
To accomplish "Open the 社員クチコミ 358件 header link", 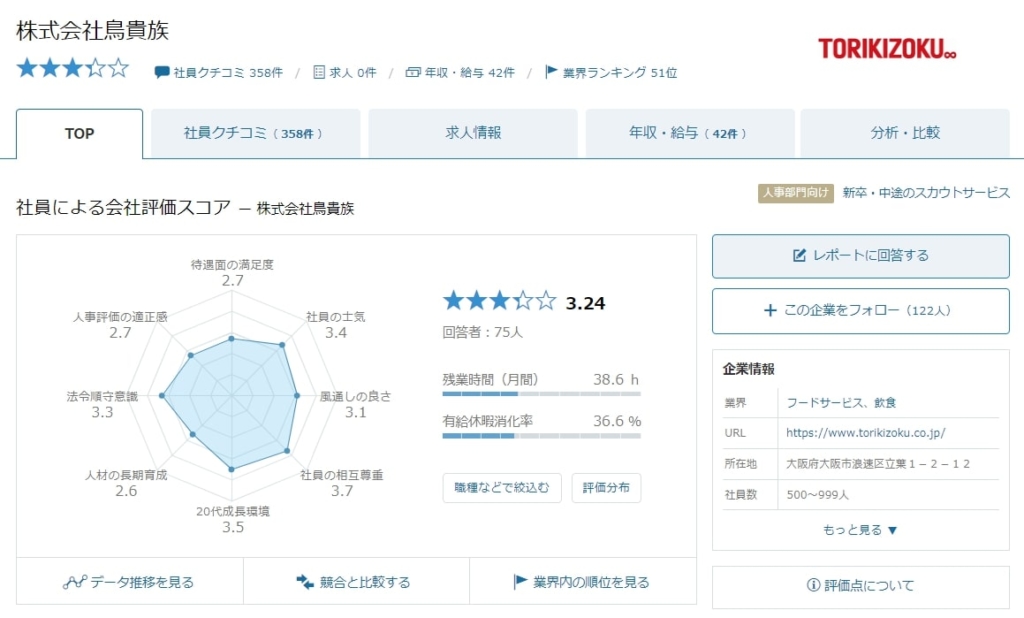I will tap(228, 73).
